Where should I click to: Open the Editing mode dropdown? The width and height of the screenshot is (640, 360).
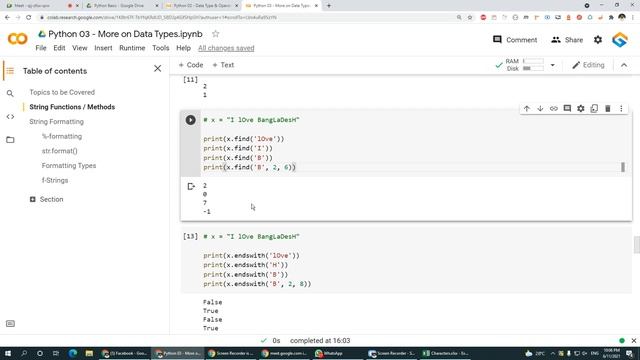[588, 65]
